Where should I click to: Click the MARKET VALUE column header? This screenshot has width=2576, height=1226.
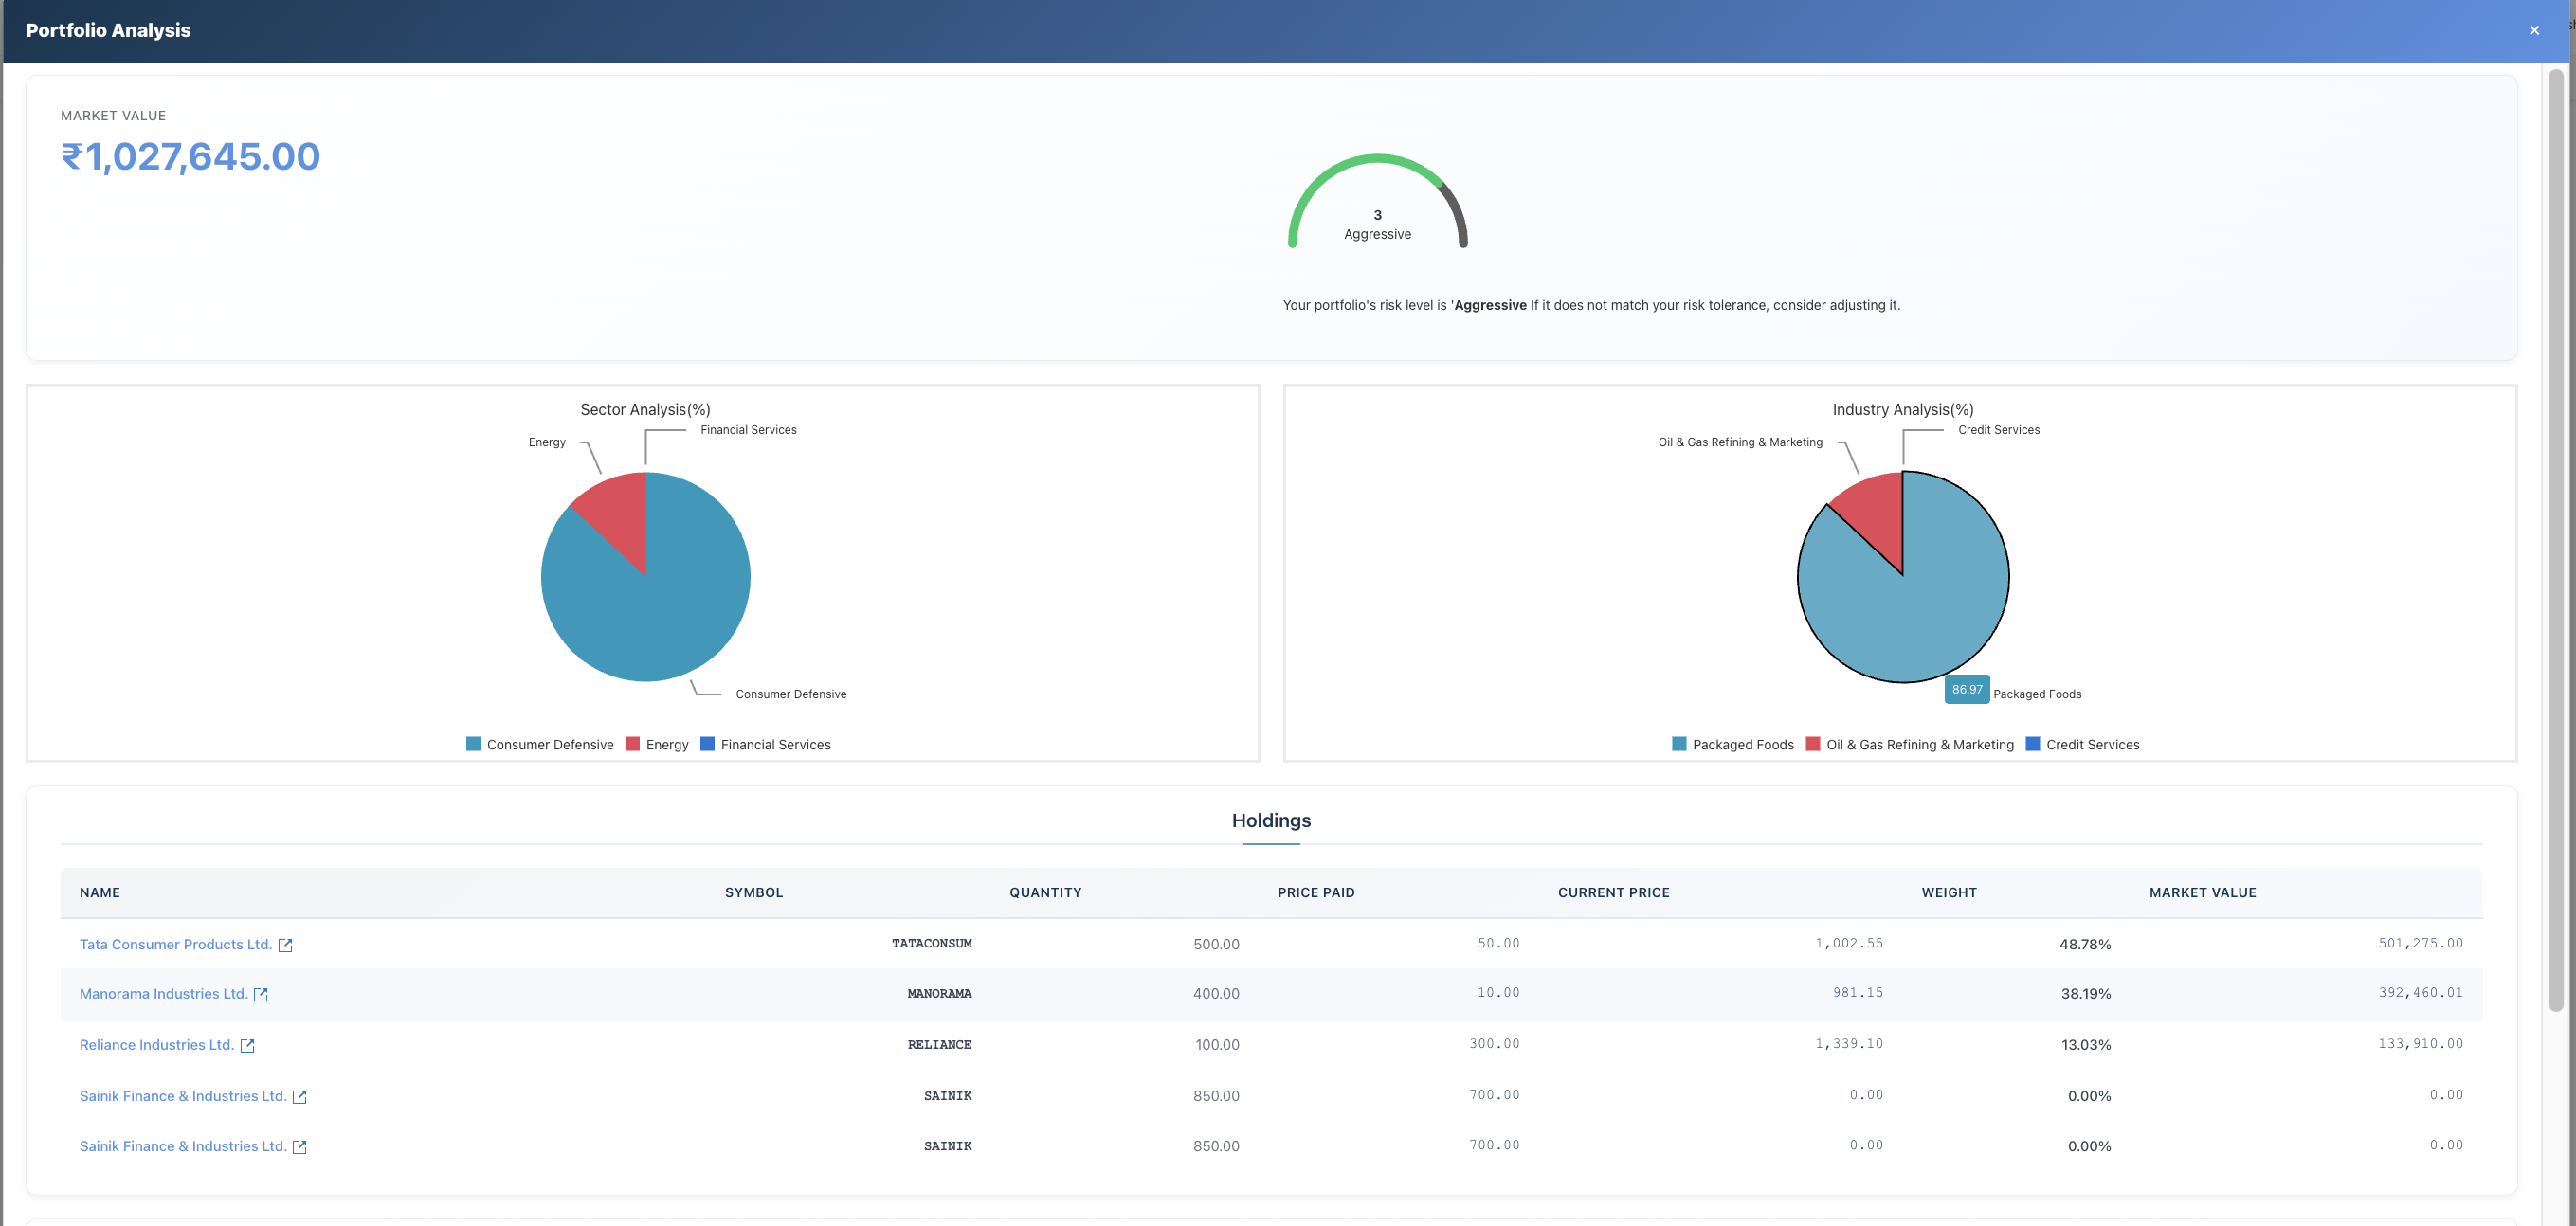click(2202, 892)
